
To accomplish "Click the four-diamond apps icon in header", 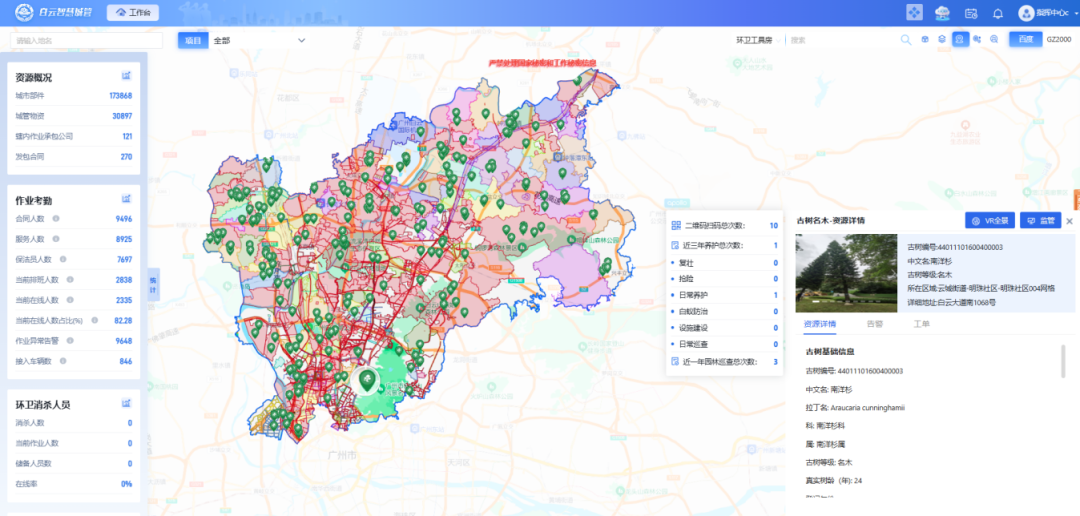I will point(914,13).
